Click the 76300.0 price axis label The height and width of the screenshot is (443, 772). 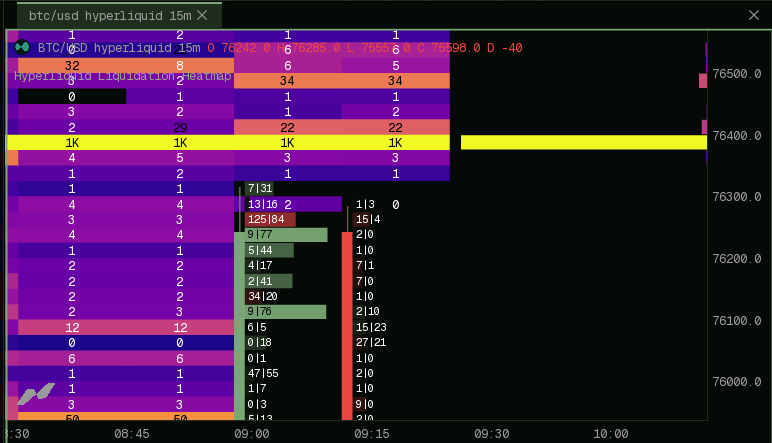[x=737, y=197]
